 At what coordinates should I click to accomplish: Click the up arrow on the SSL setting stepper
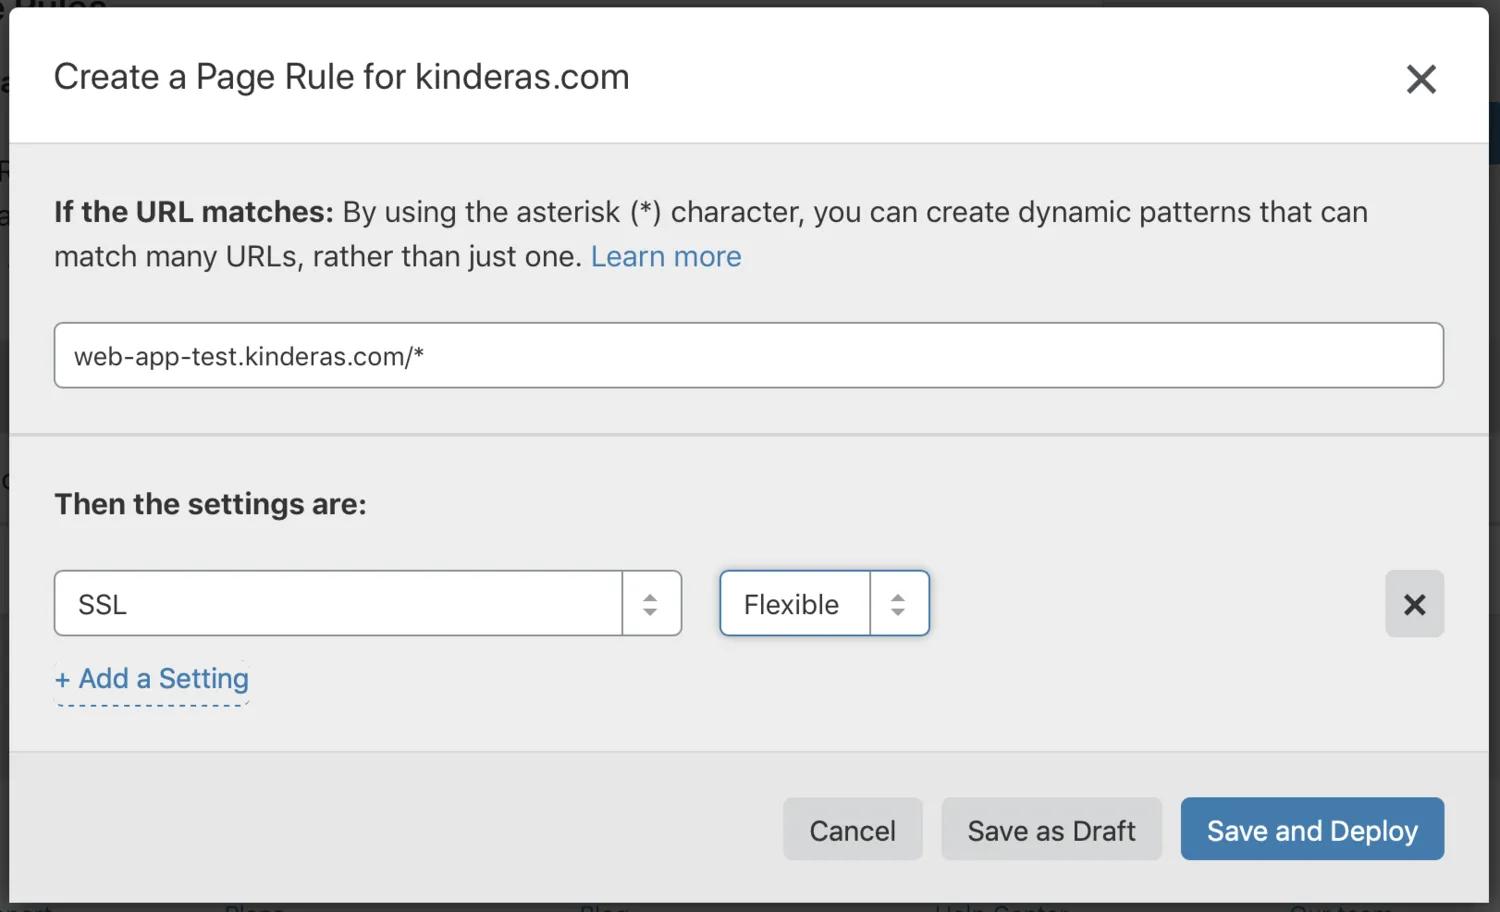pos(650,597)
